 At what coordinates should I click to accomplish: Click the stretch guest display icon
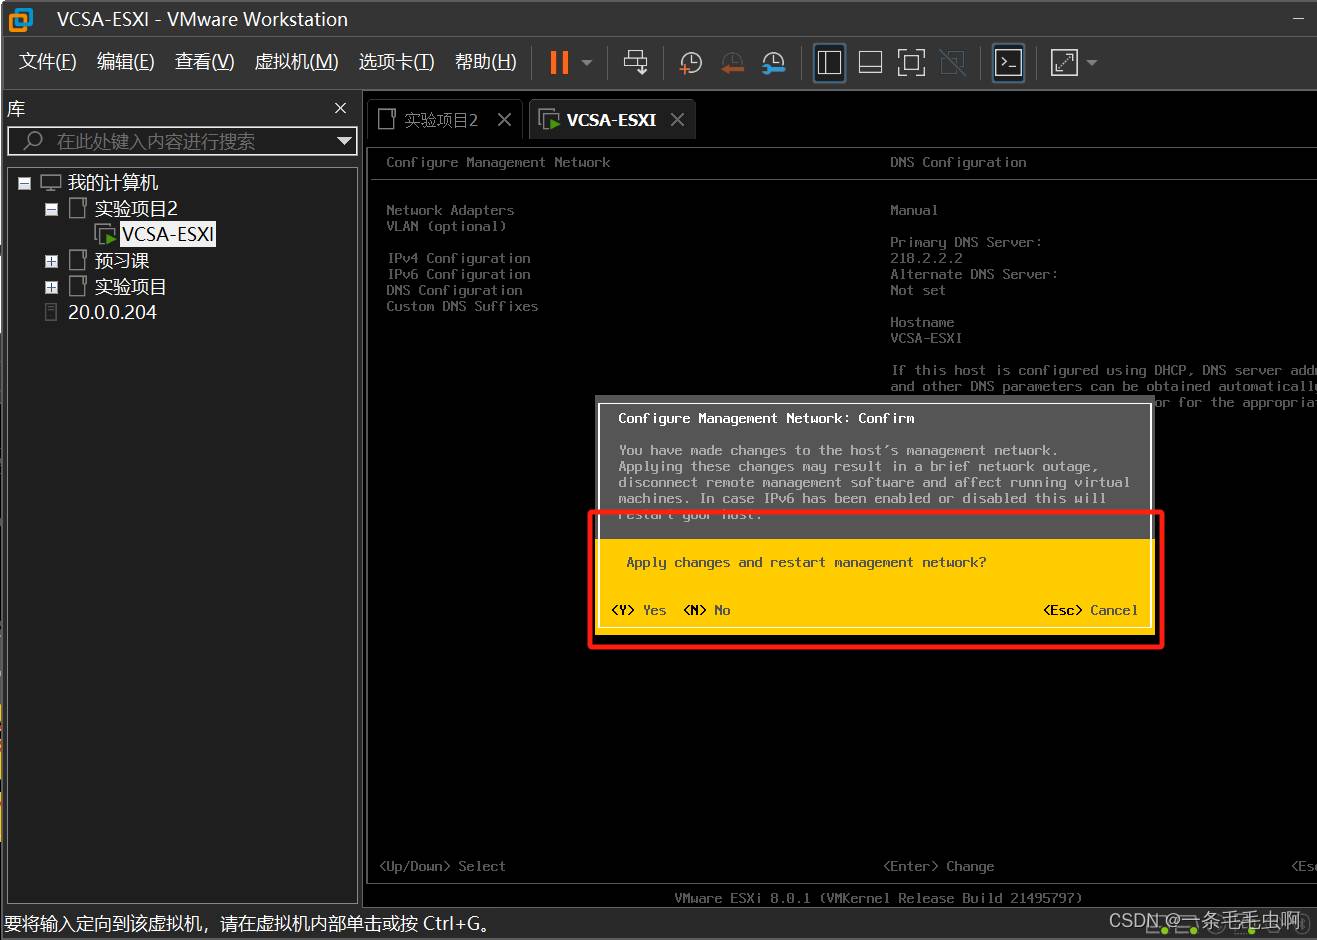pos(1064,63)
